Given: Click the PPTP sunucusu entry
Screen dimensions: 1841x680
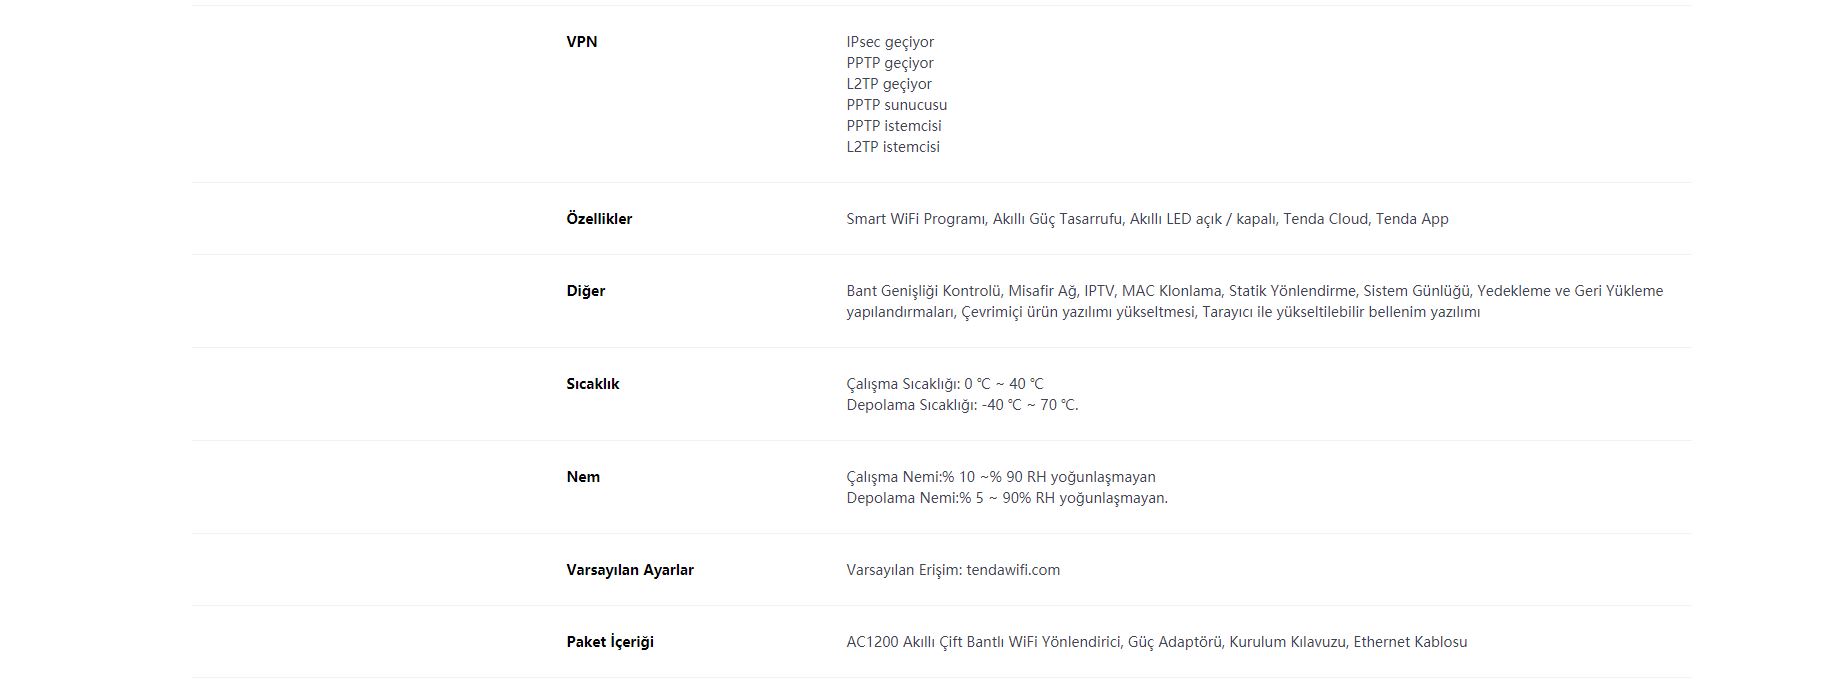Looking at the screenshot, I should click(897, 105).
